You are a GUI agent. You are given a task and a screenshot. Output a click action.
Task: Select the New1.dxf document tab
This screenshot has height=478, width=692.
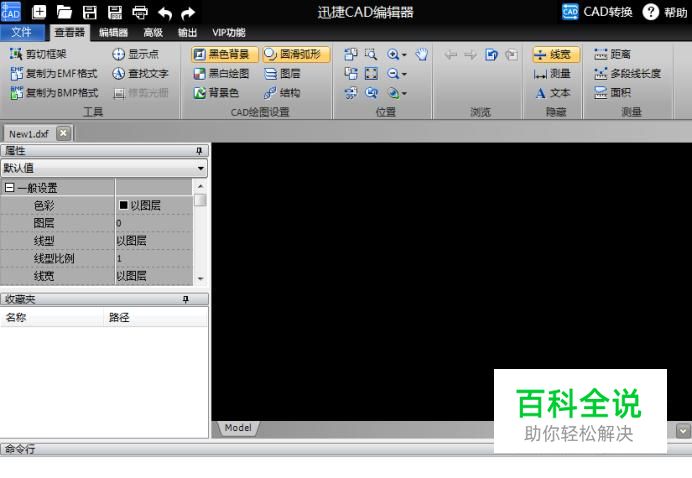(29, 134)
